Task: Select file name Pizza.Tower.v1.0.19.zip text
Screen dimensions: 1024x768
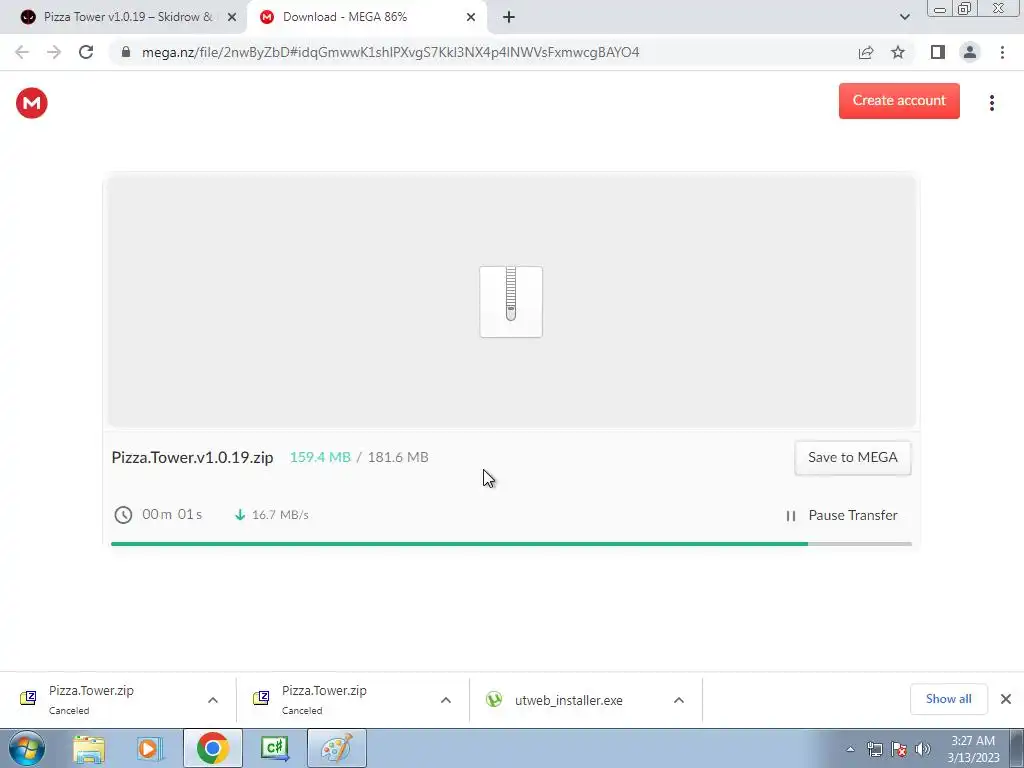Action: click(192, 457)
